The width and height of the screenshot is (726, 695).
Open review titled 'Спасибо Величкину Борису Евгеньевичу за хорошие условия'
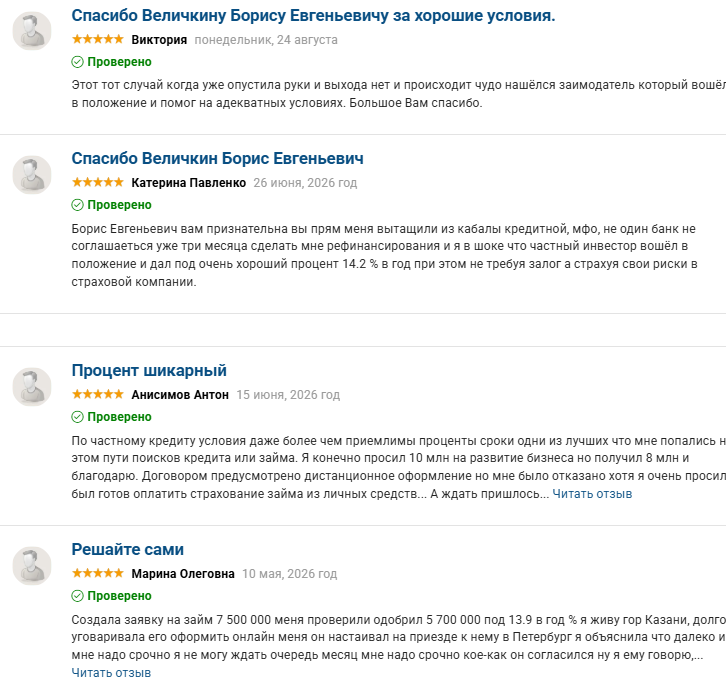[313, 16]
